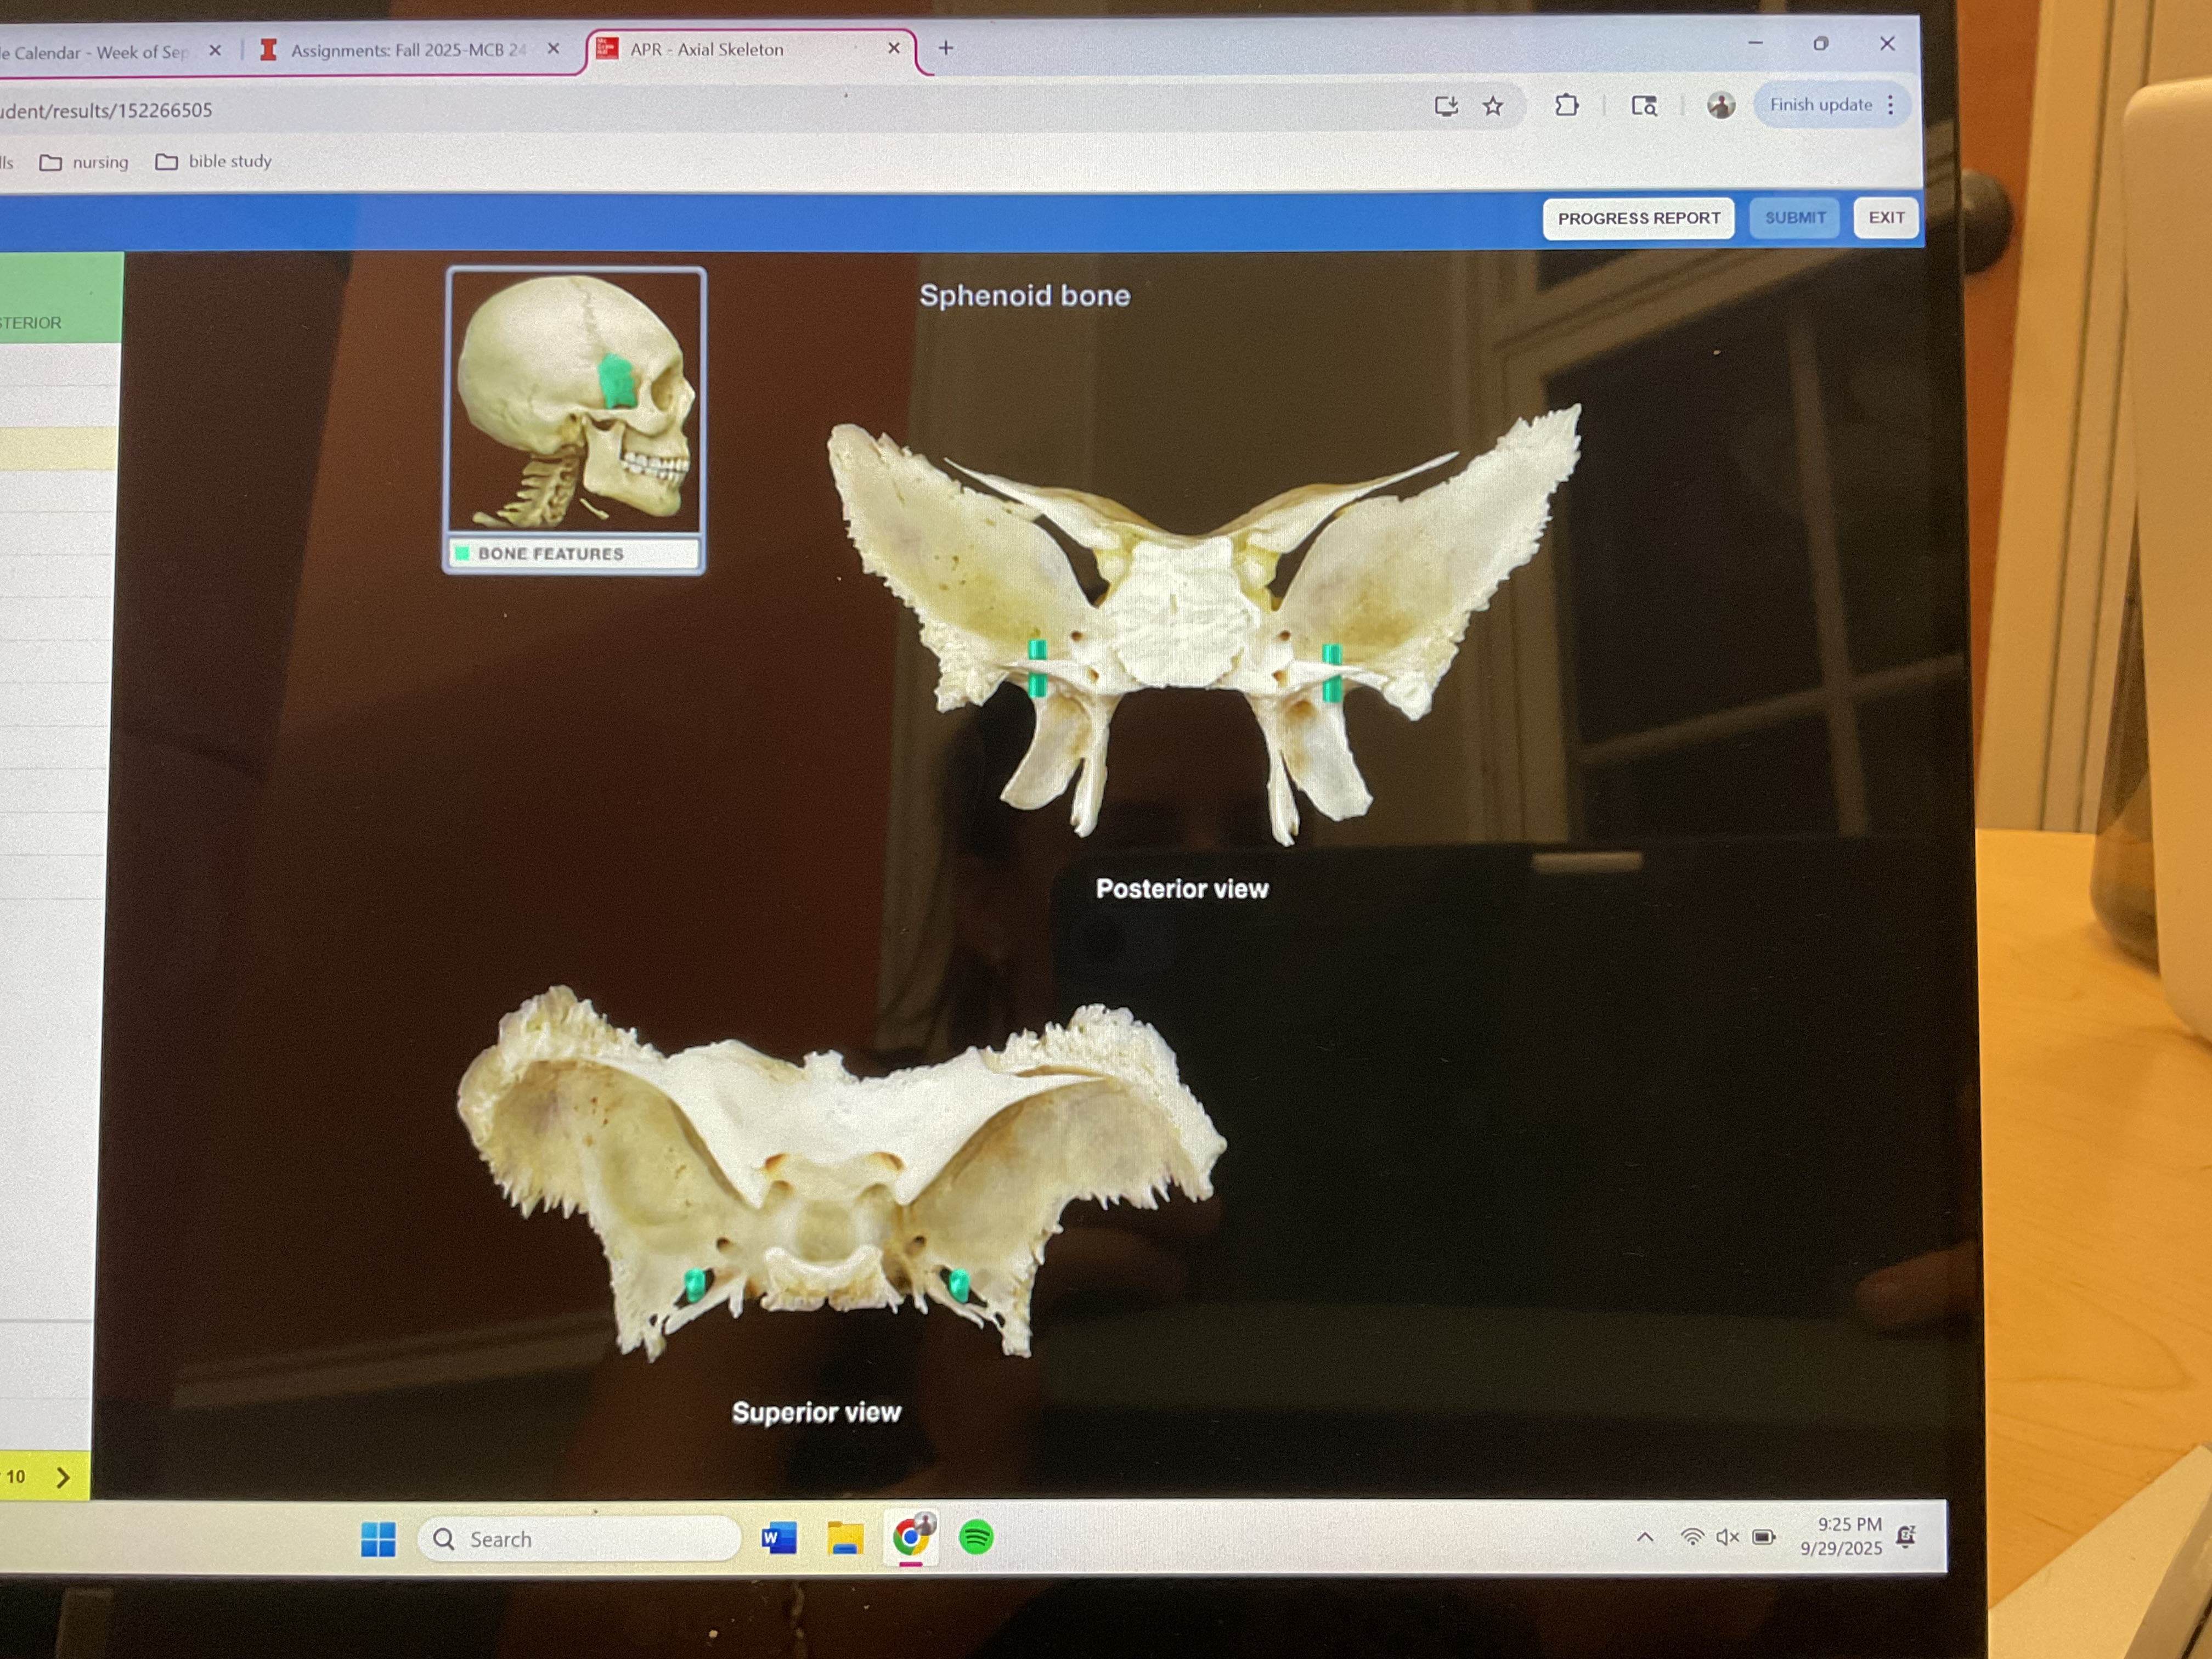The width and height of the screenshot is (2212, 1659).
Task: Click the Windows Start button
Action: (378, 1539)
